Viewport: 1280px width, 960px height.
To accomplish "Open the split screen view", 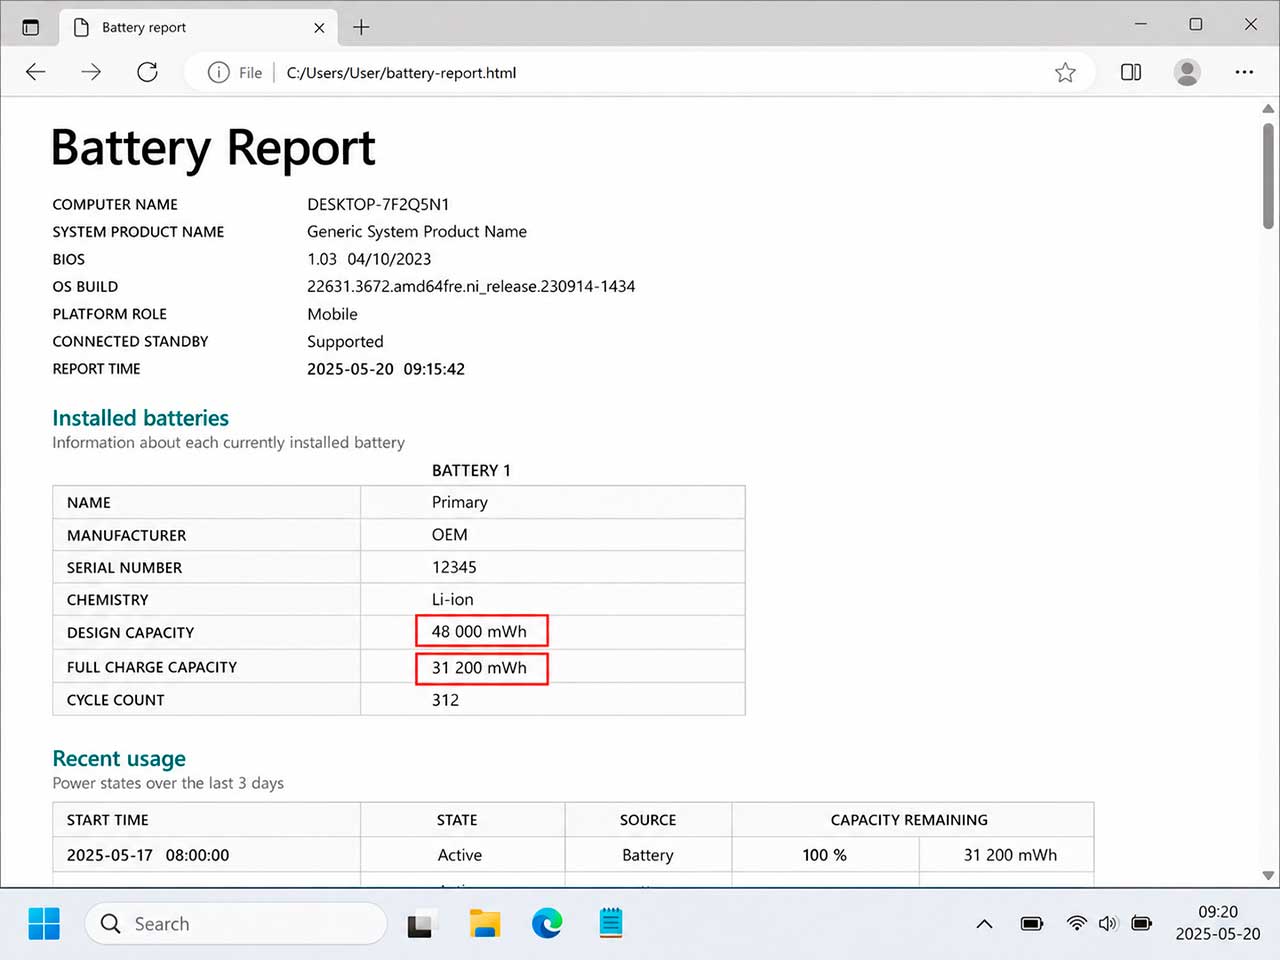I will (1131, 72).
